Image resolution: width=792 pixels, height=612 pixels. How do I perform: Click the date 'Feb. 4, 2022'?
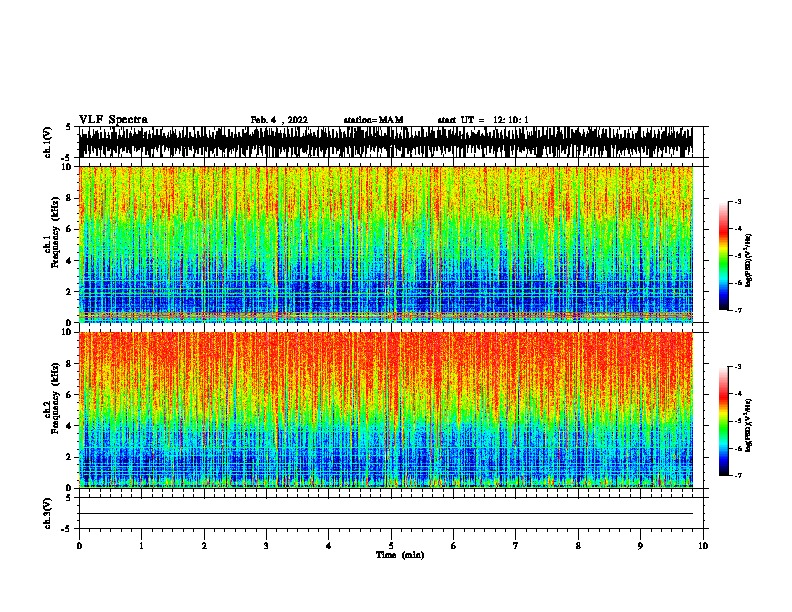point(279,120)
